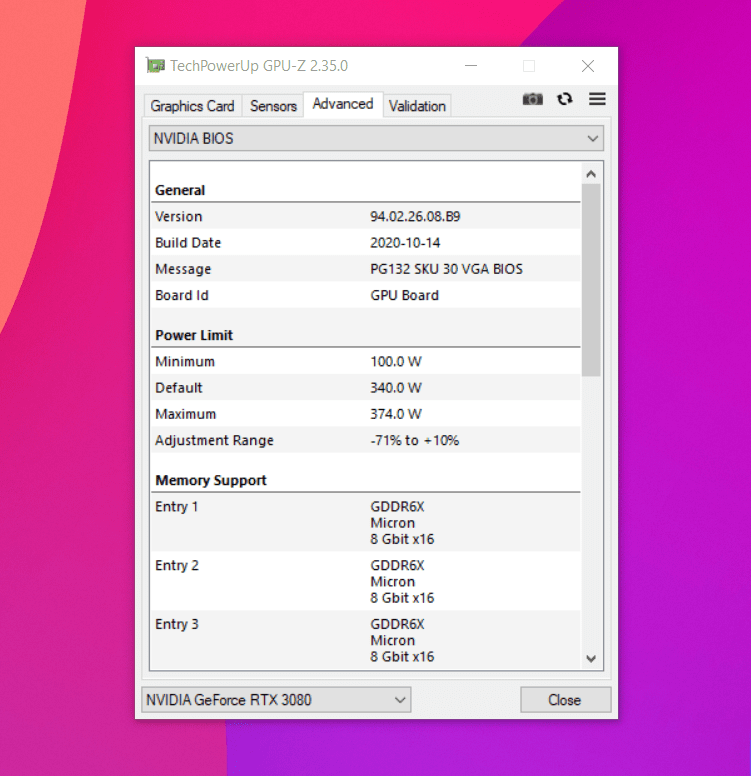Select the Minimum power limit 100.0 W

(x=396, y=361)
